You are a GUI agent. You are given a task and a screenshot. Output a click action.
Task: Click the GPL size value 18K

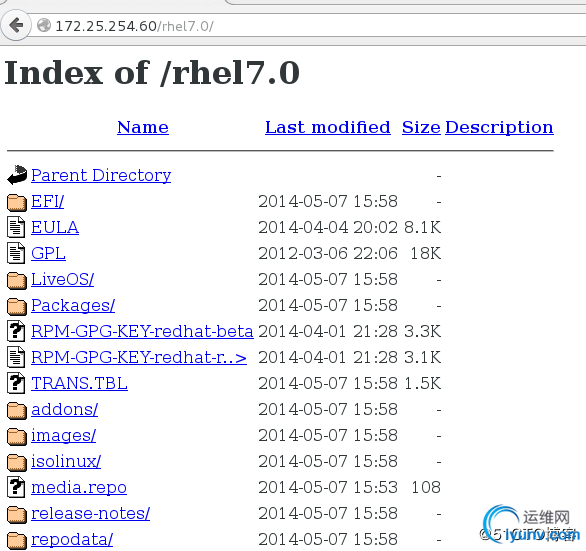426,253
